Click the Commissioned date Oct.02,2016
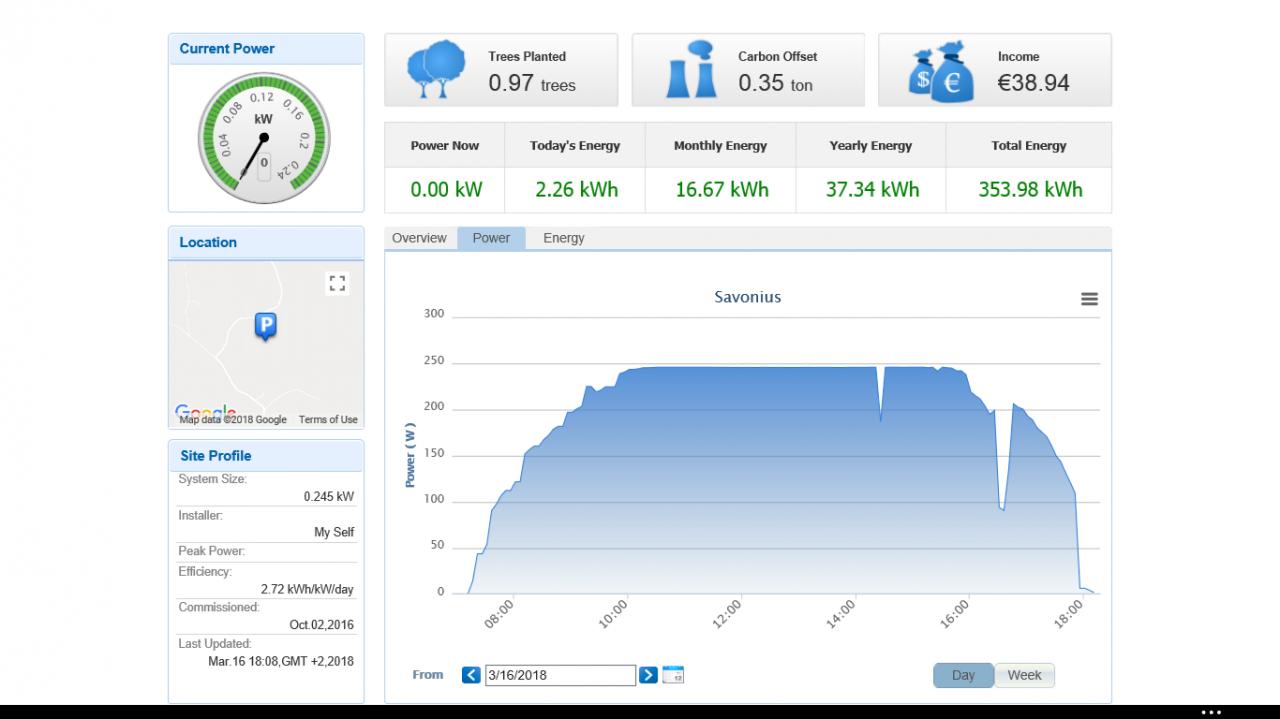The height and width of the screenshot is (719, 1280). 322,625
